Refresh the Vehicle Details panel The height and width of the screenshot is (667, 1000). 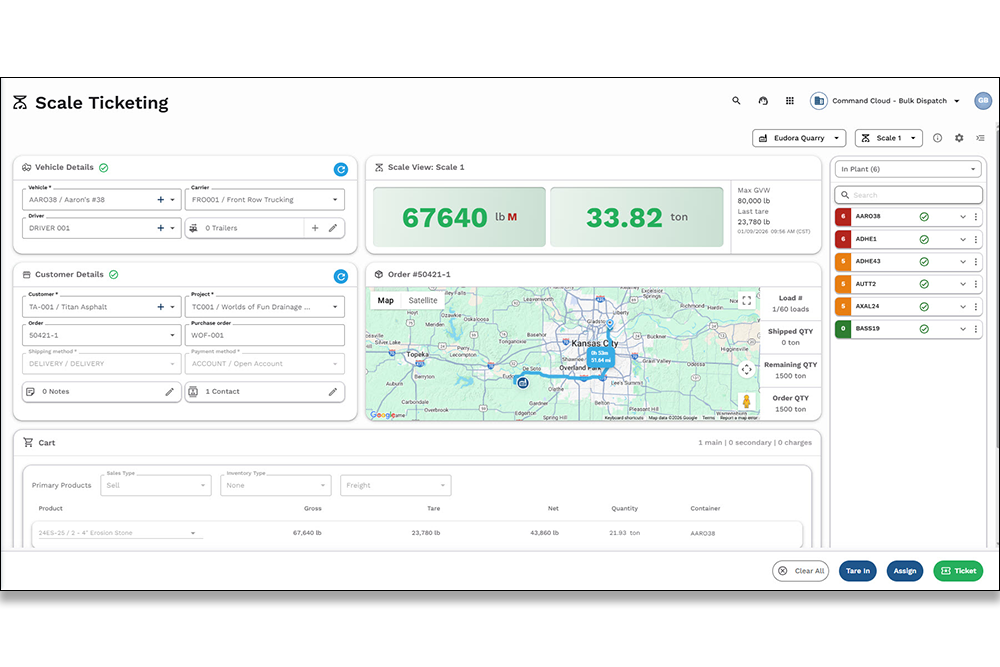tap(340, 170)
